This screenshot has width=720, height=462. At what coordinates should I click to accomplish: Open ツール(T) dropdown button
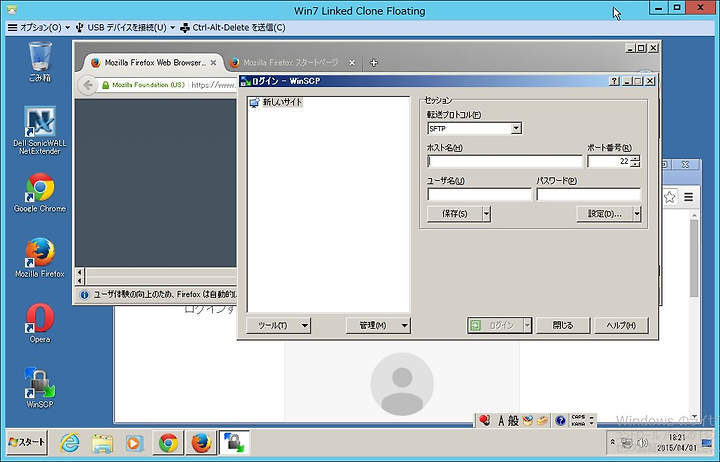[x=278, y=325]
